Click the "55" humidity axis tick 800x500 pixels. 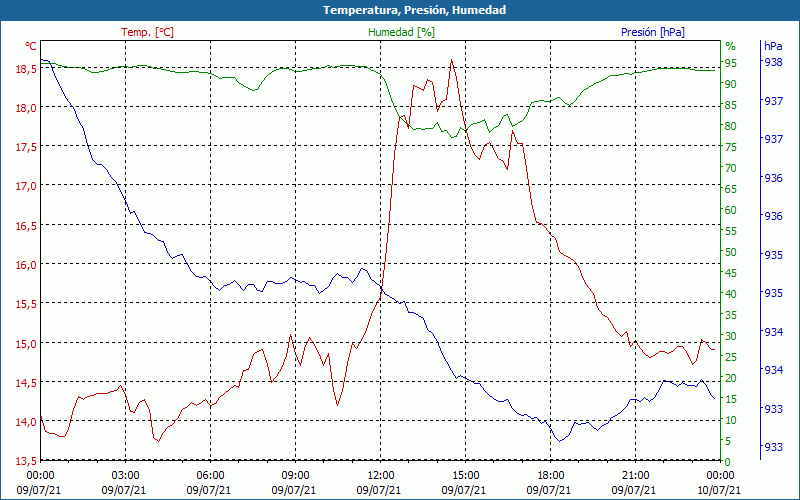pos(731,231)
